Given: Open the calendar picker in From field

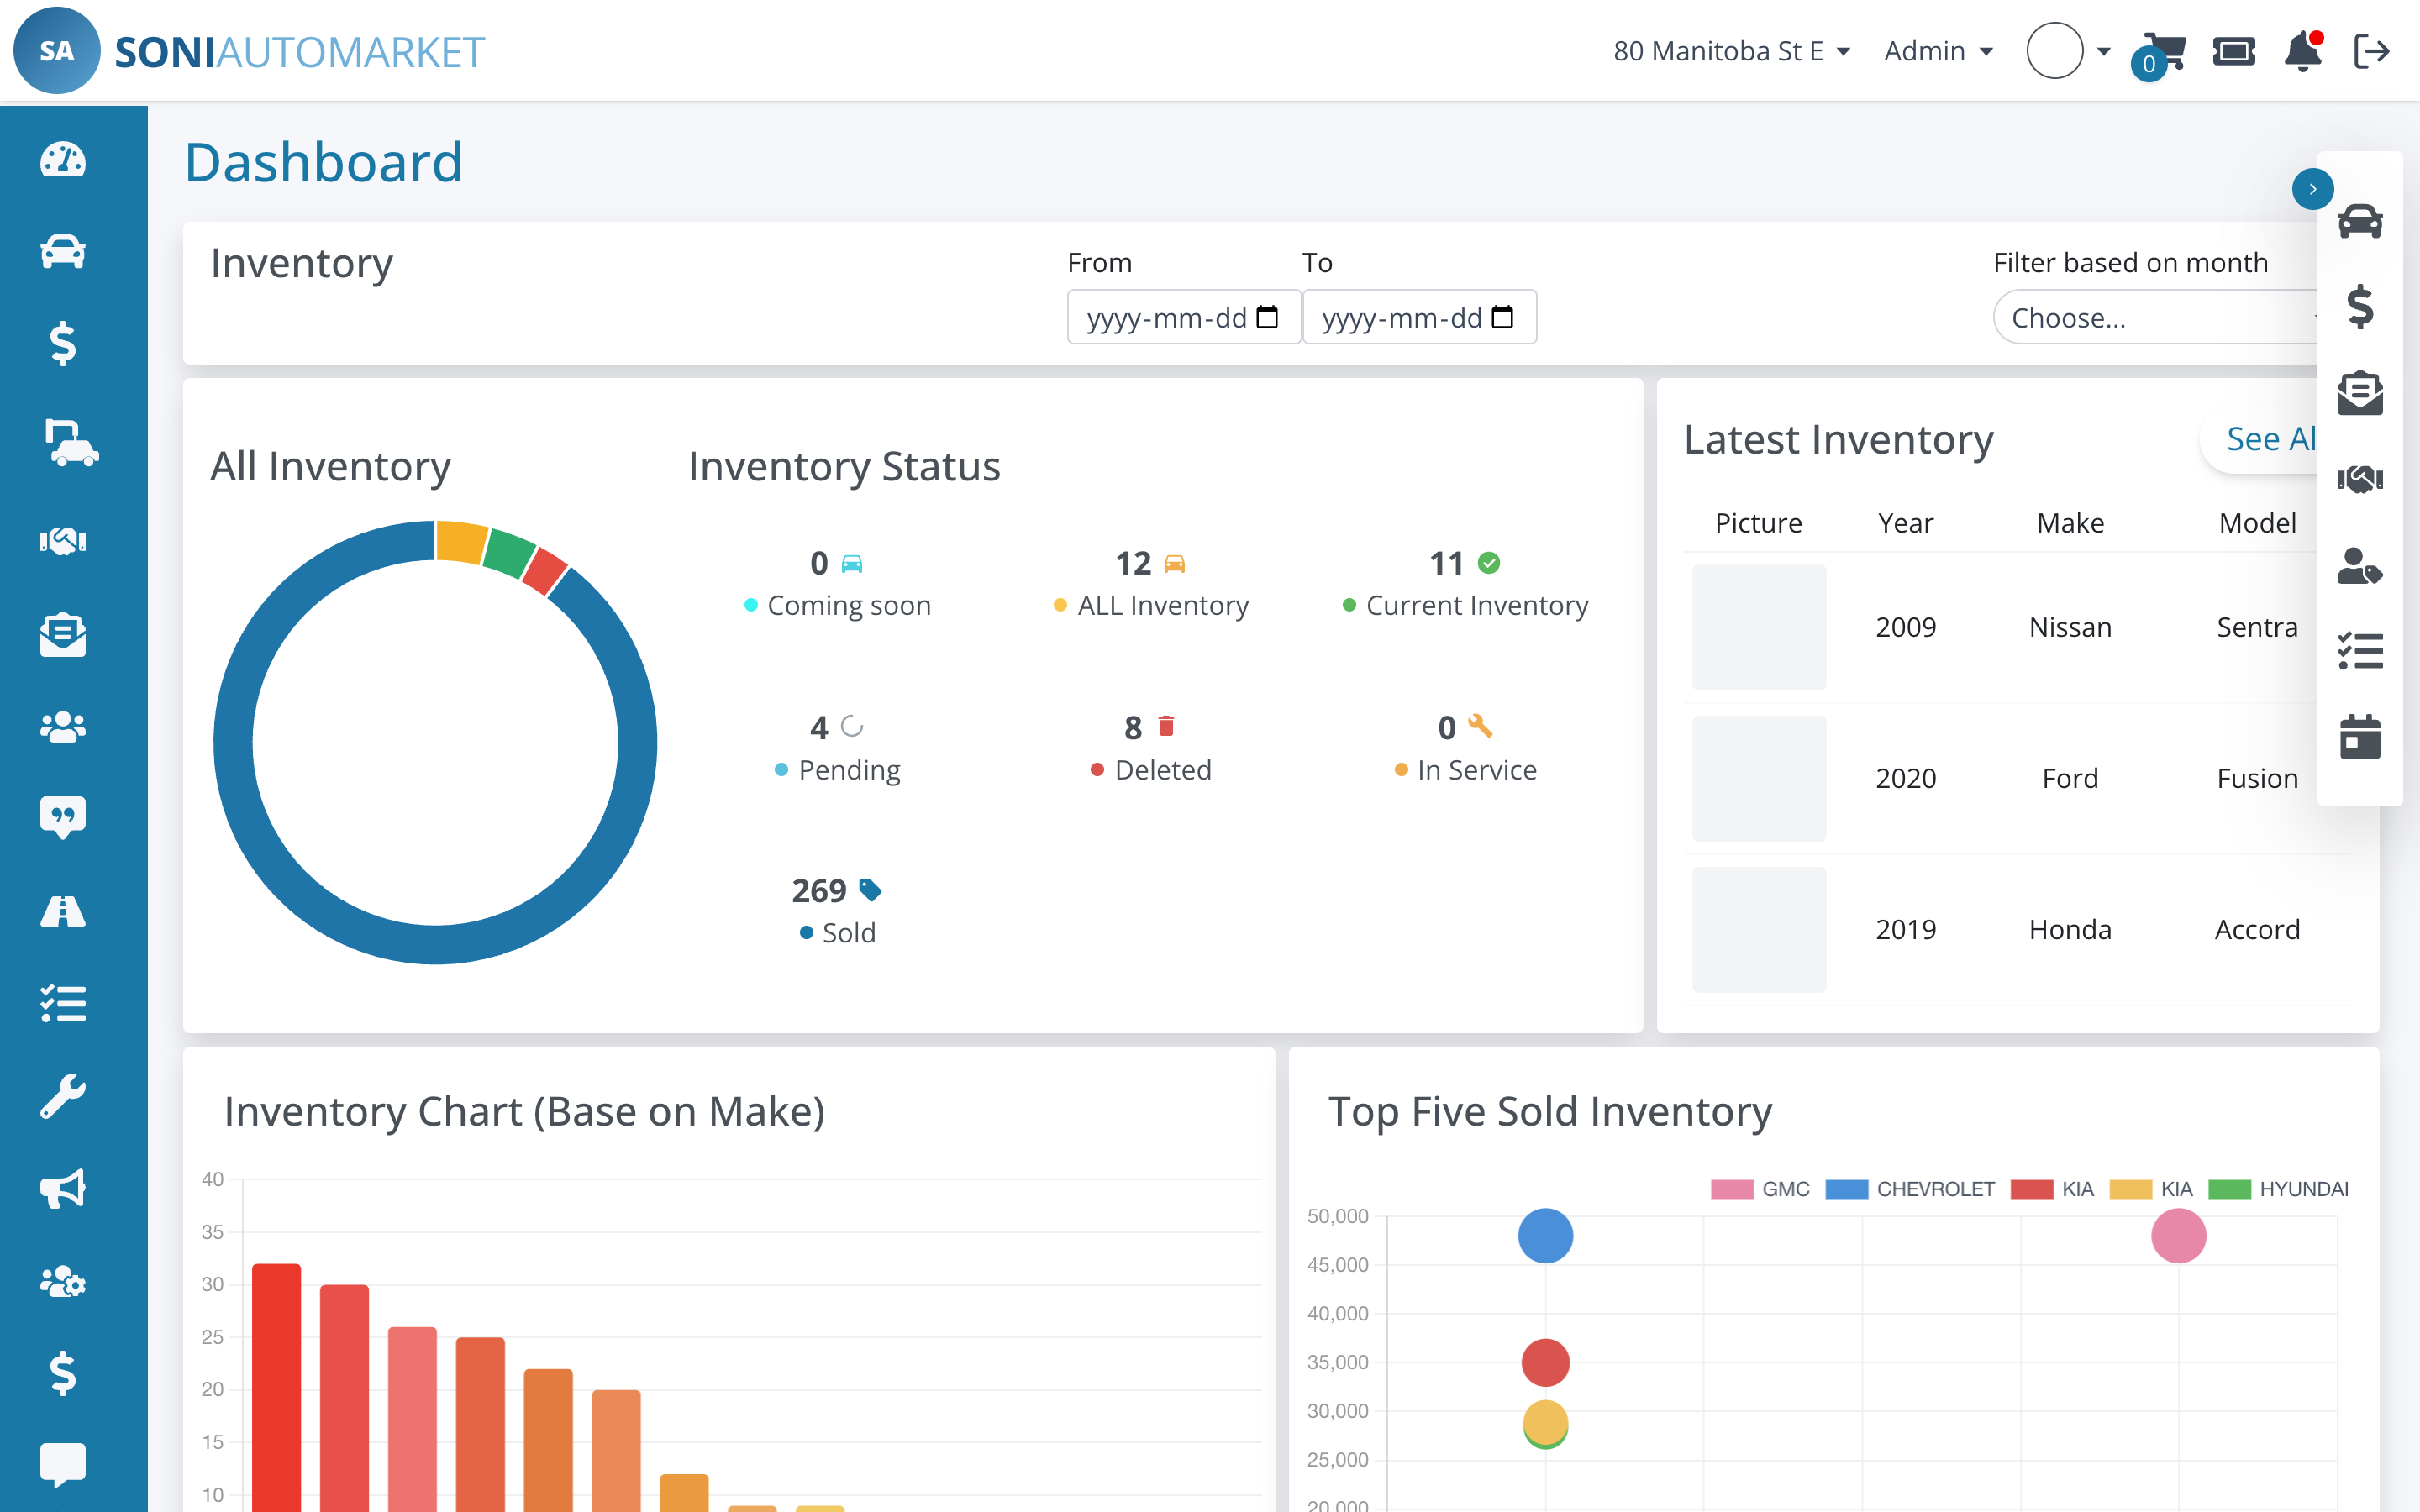Looking at the screenshot, I should [x=1267, y=317].
